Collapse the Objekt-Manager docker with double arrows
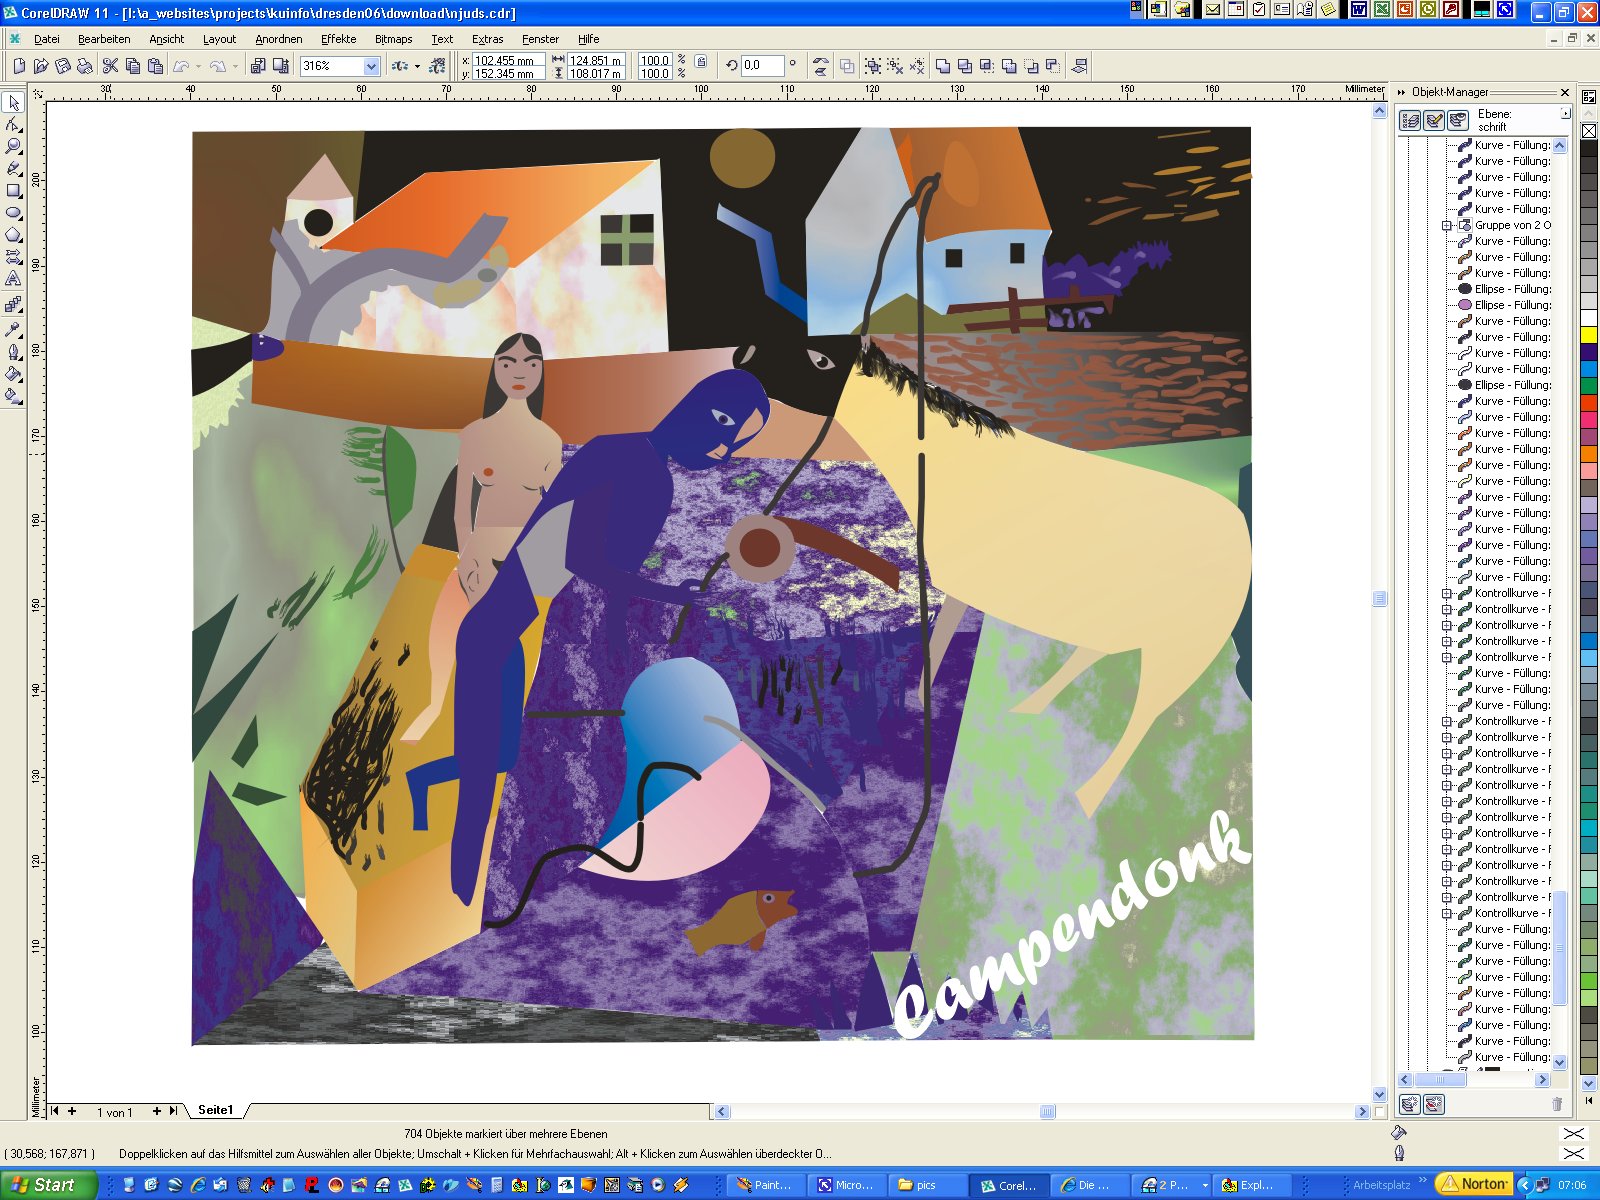Viewport: 1600px width, 1200px height. (1402, 92)
